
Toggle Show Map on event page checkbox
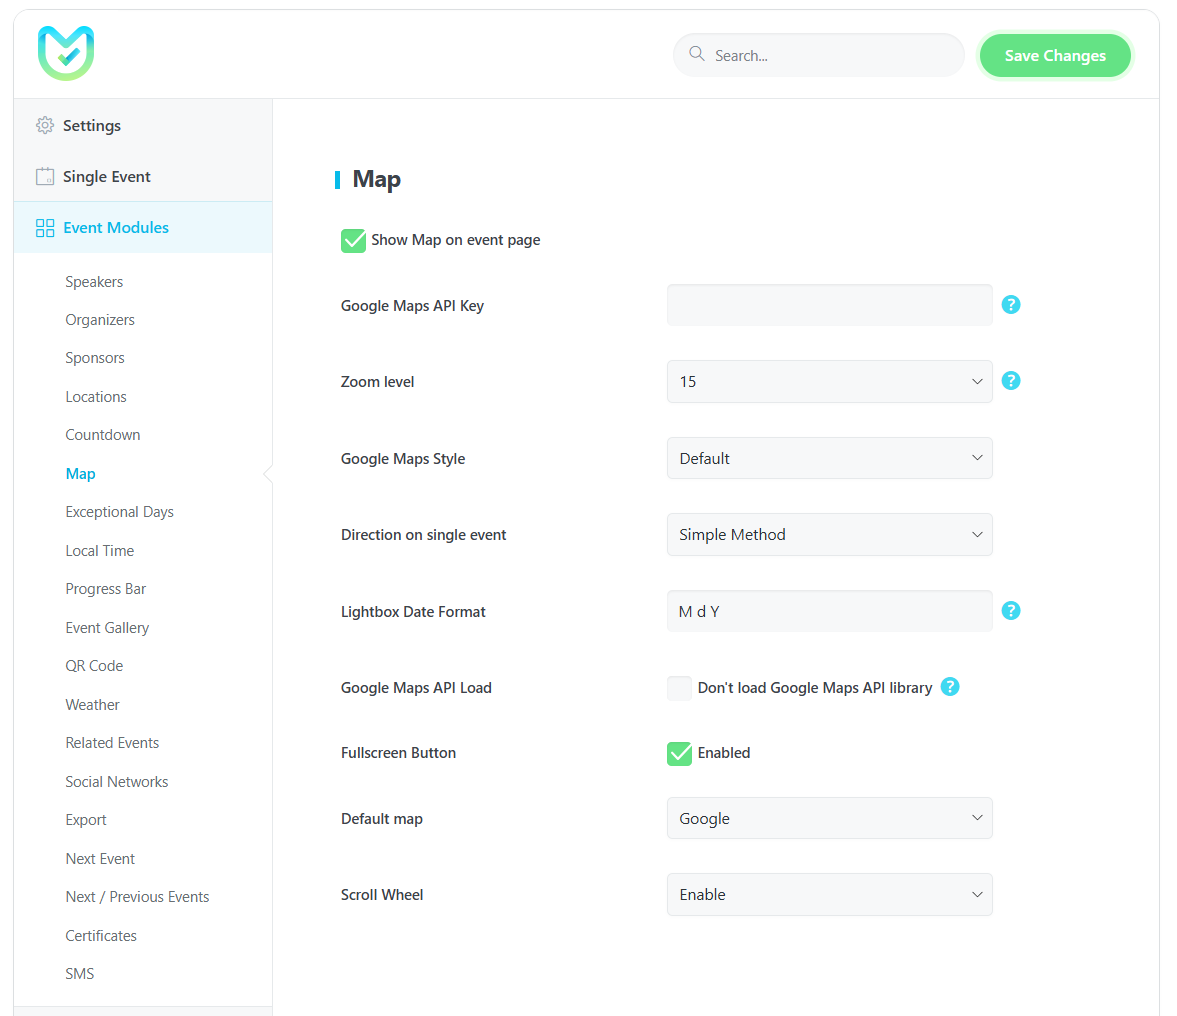(x=353, y=240)
